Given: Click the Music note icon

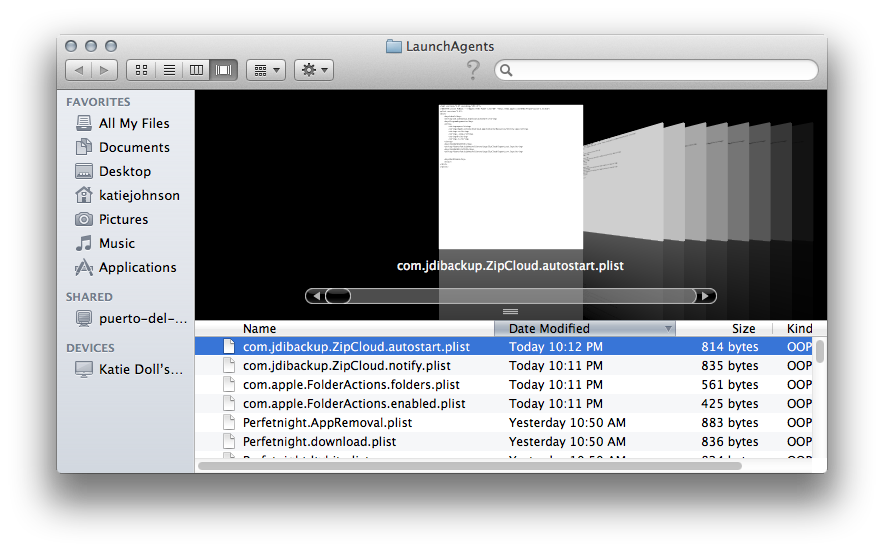Looking at the screenshot, I should pos(84,243).
